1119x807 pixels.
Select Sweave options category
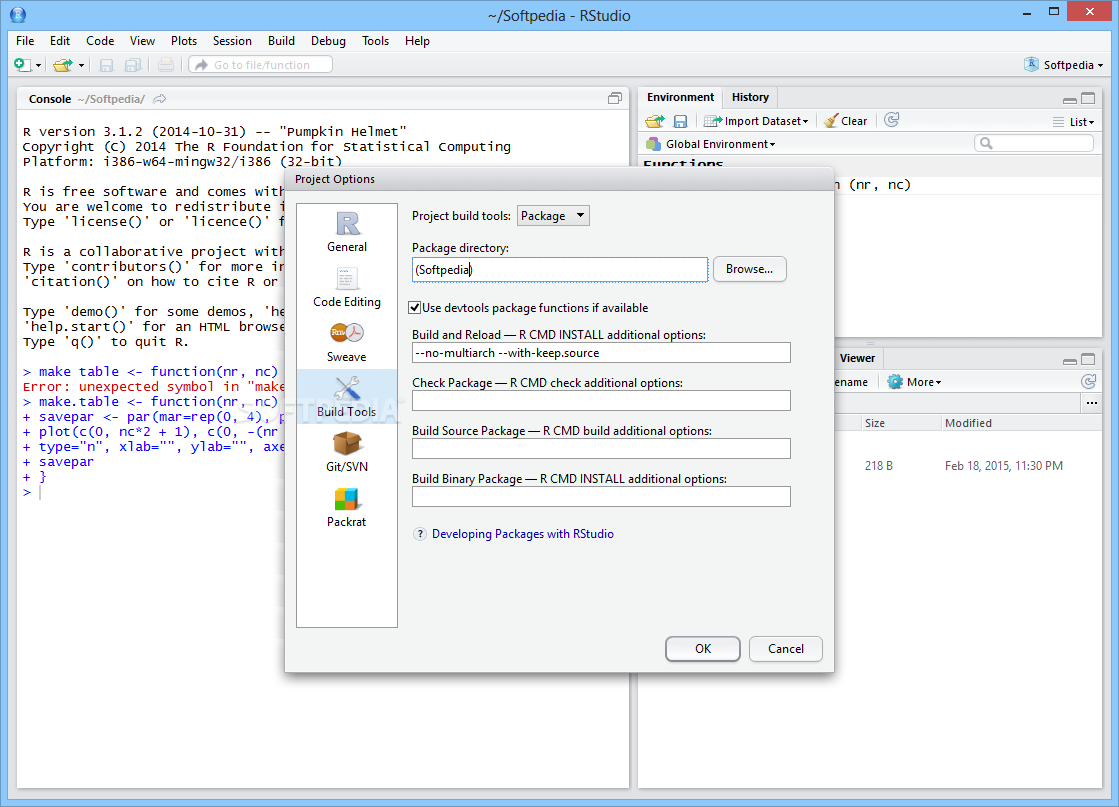[x=347, y=342]
